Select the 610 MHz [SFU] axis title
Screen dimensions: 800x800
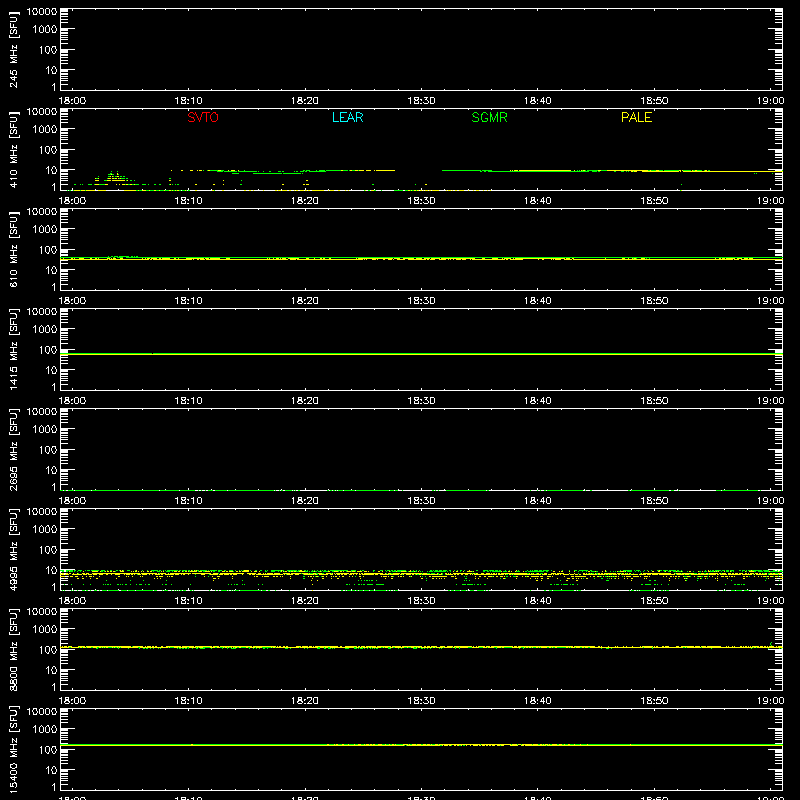click(x=13, y=249)
